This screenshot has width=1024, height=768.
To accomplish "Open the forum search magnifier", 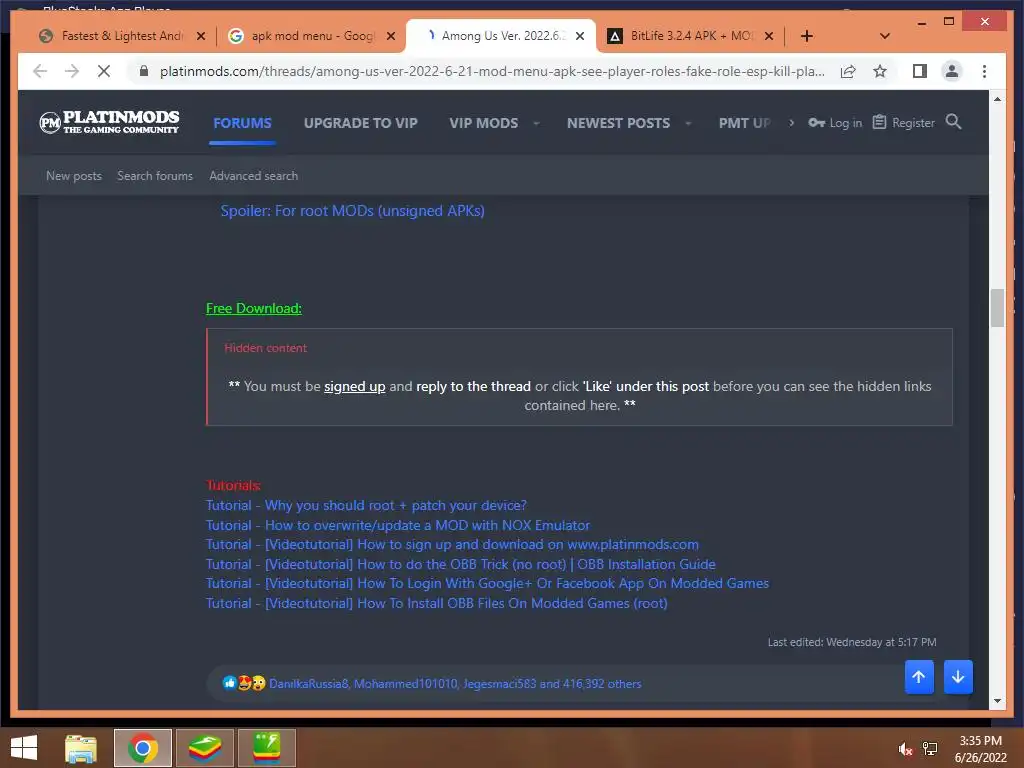I will coord(953,121).
